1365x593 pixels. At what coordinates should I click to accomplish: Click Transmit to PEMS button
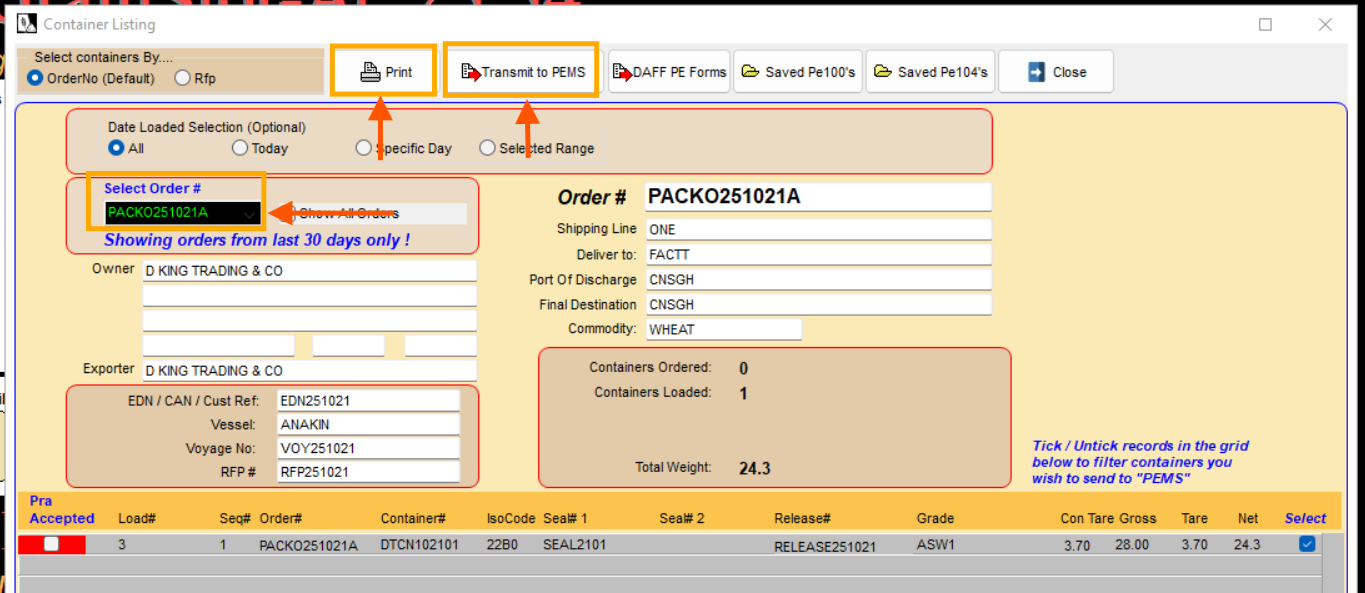click(522, 72)
